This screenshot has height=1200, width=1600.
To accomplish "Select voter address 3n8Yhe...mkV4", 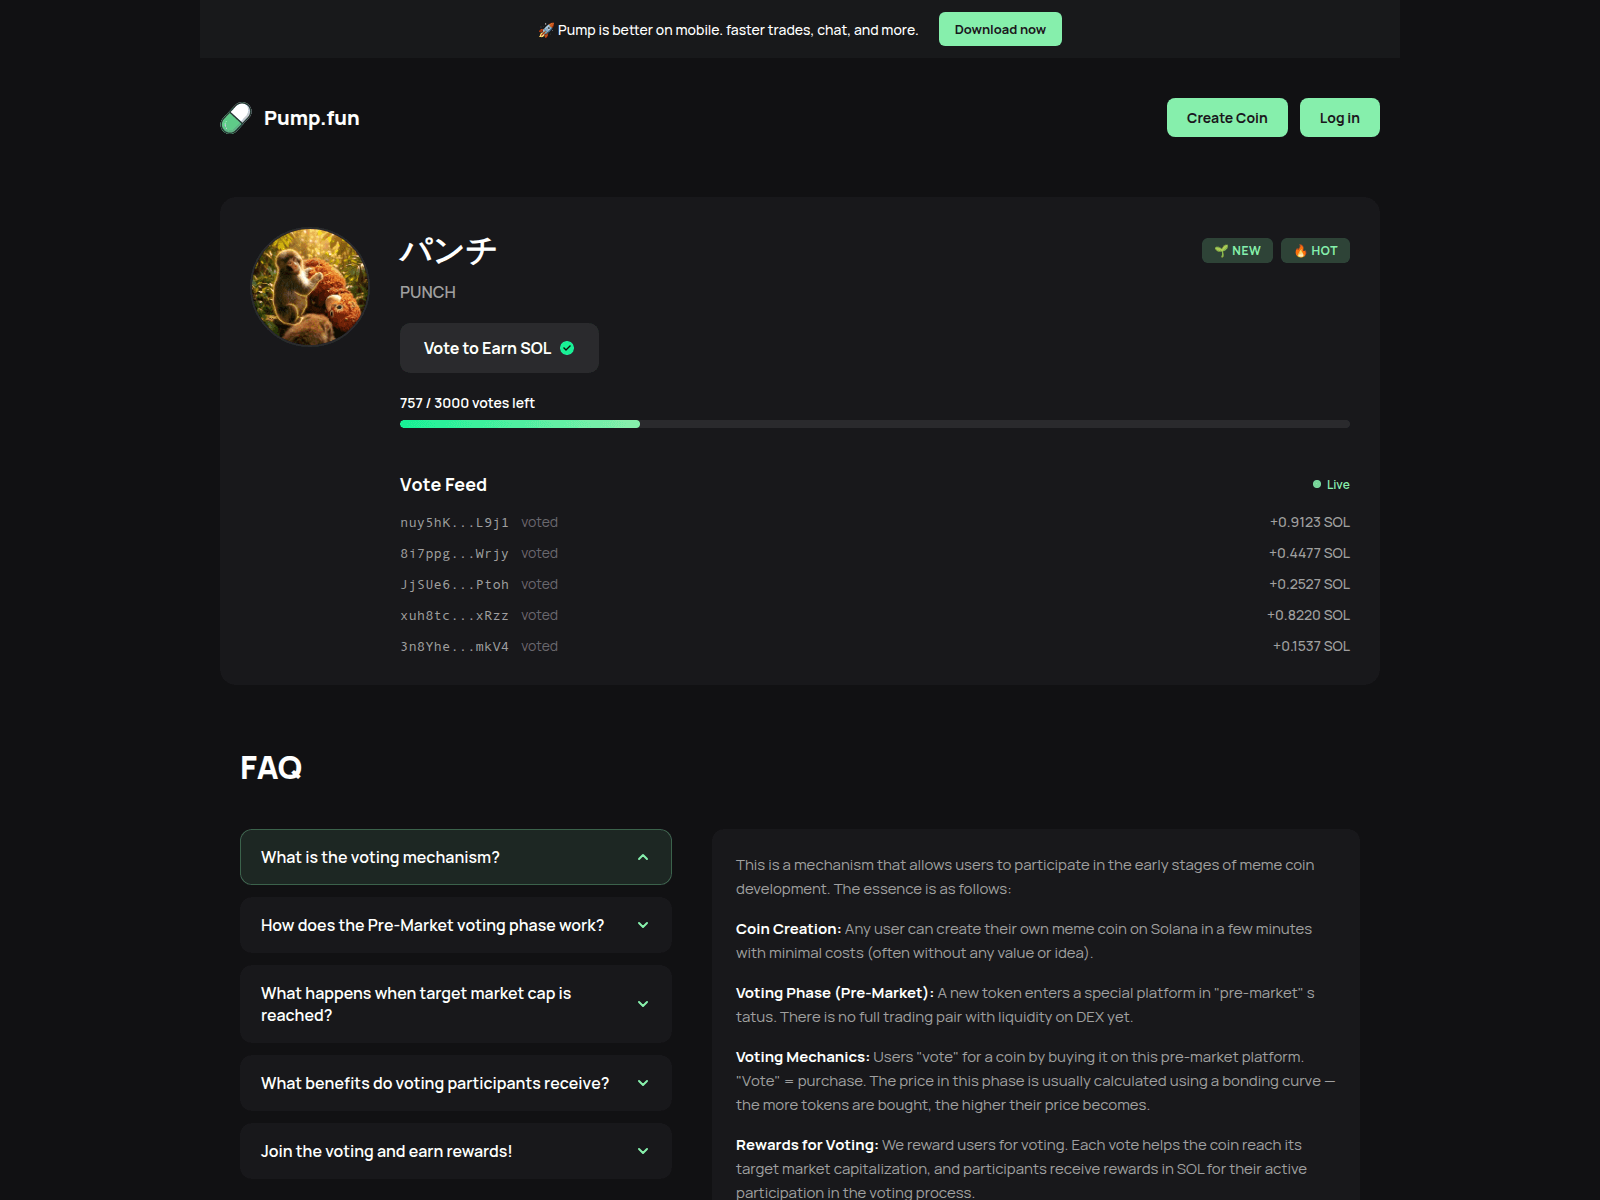I will (x=454, y=646).
